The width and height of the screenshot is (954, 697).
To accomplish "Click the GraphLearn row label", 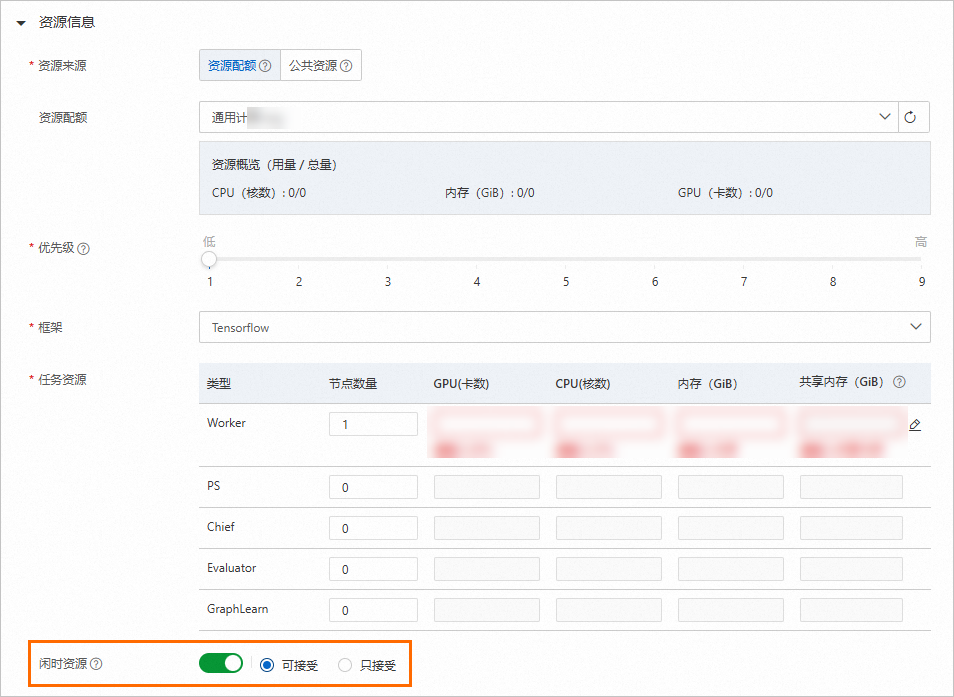I will (x=237, y=609).
